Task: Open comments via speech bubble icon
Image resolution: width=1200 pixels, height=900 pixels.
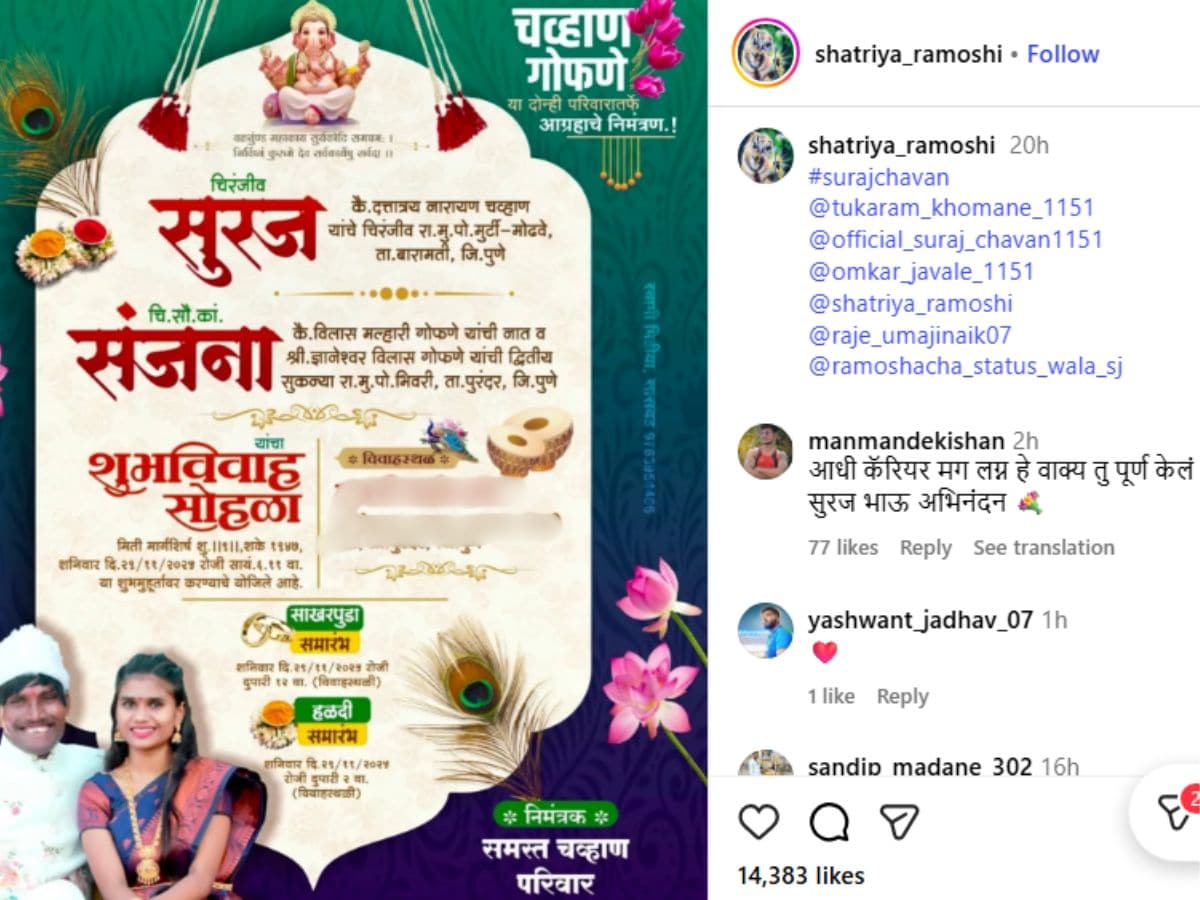Action: [829, 822]
